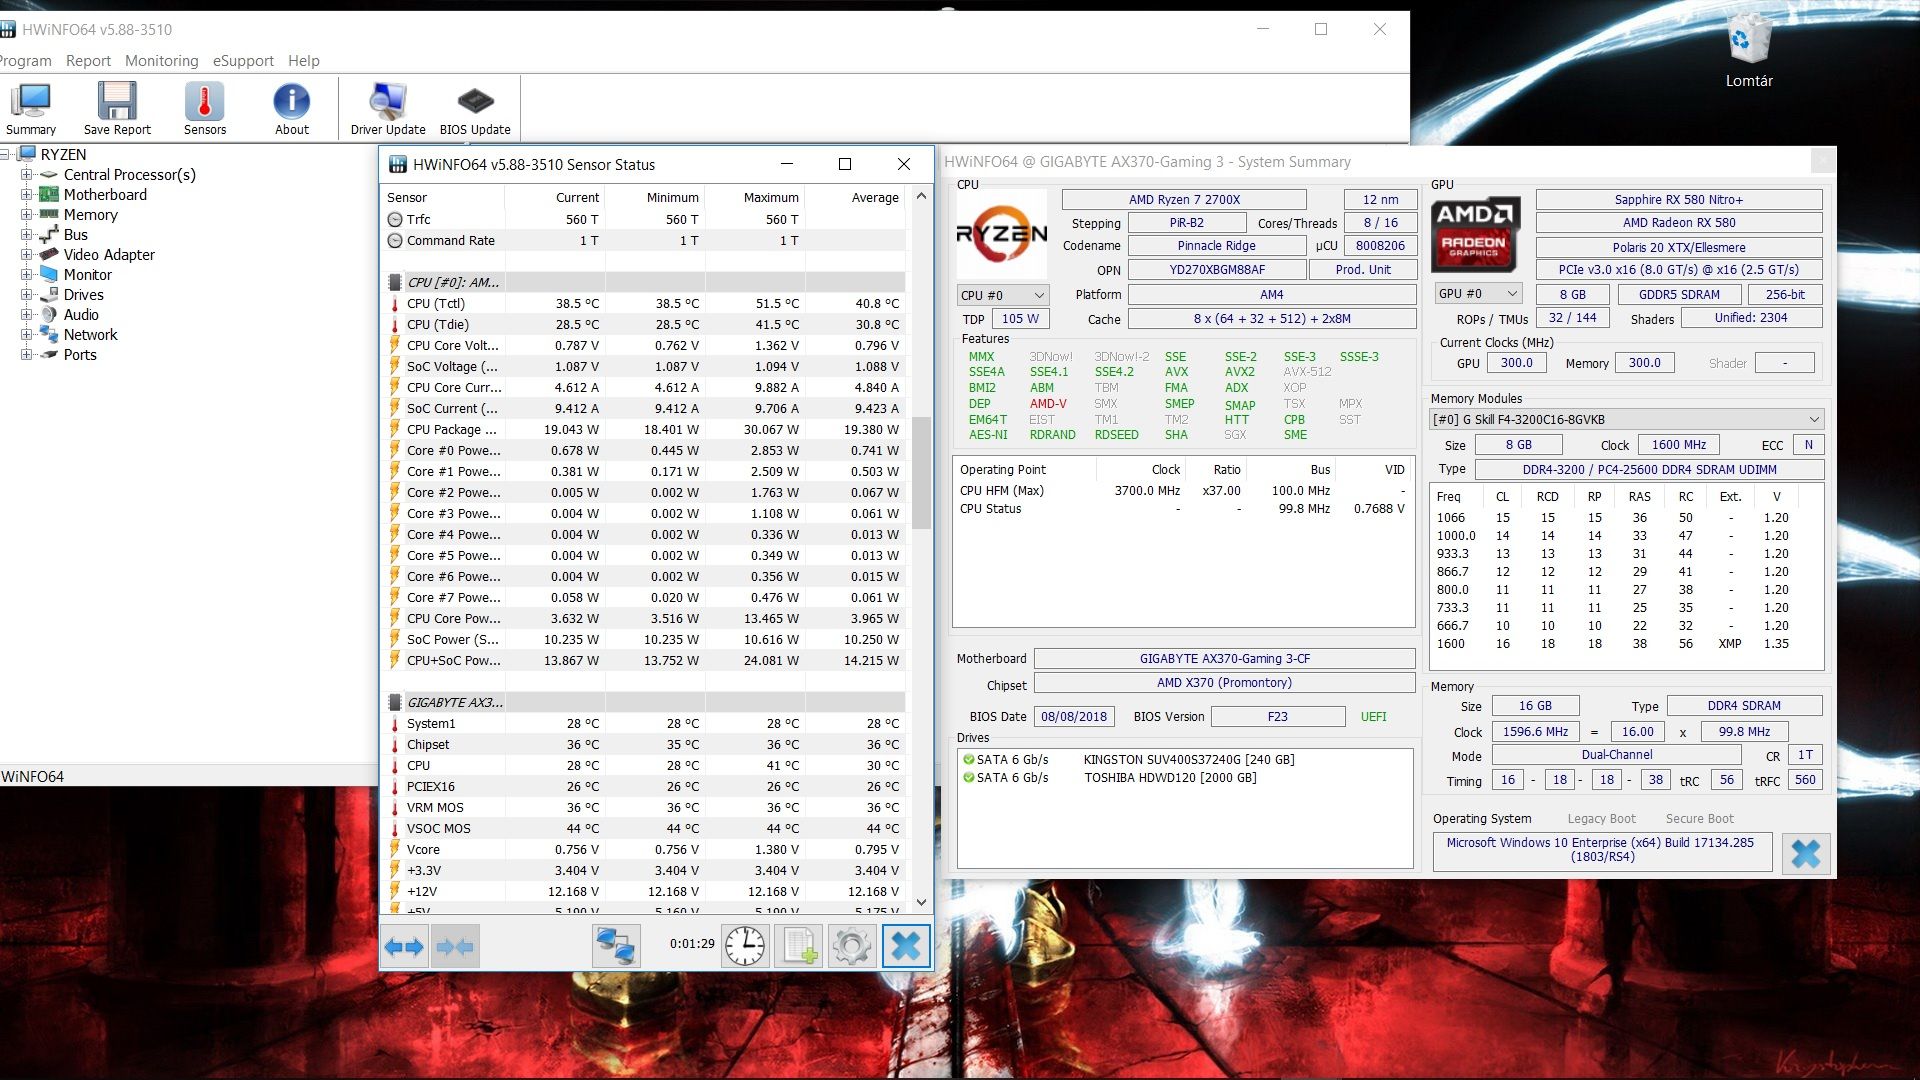This screenshot has width=1920, height=1080.
Task: Close System Summary with blue X button
Action: click(x=1806, y=853)
